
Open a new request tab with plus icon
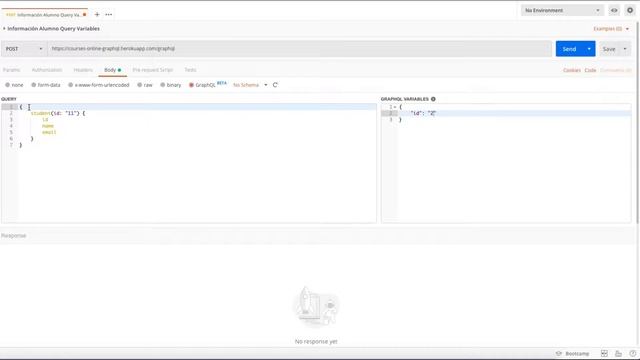click(97, 14)
